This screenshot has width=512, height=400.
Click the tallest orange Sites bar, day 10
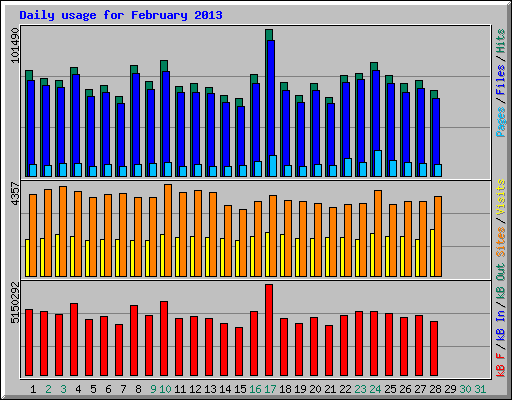[168, 230]
